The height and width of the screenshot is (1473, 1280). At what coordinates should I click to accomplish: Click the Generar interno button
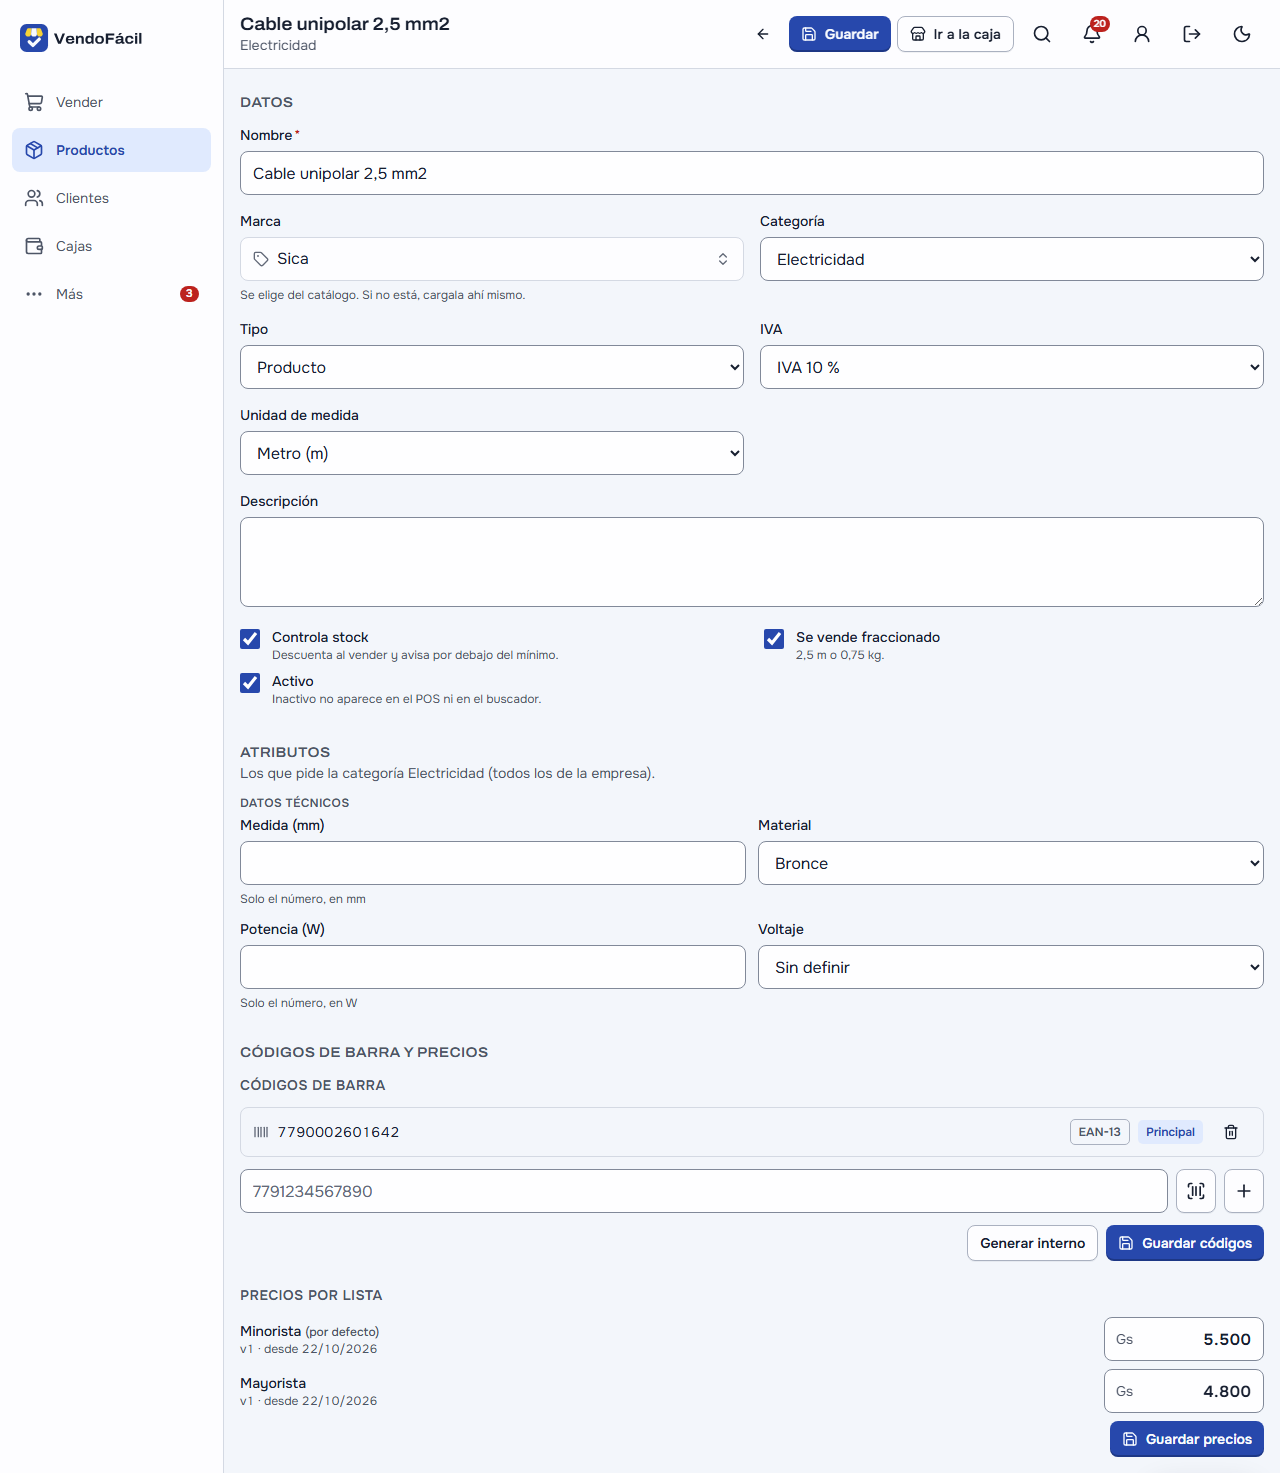(x=1032, y=1243)
